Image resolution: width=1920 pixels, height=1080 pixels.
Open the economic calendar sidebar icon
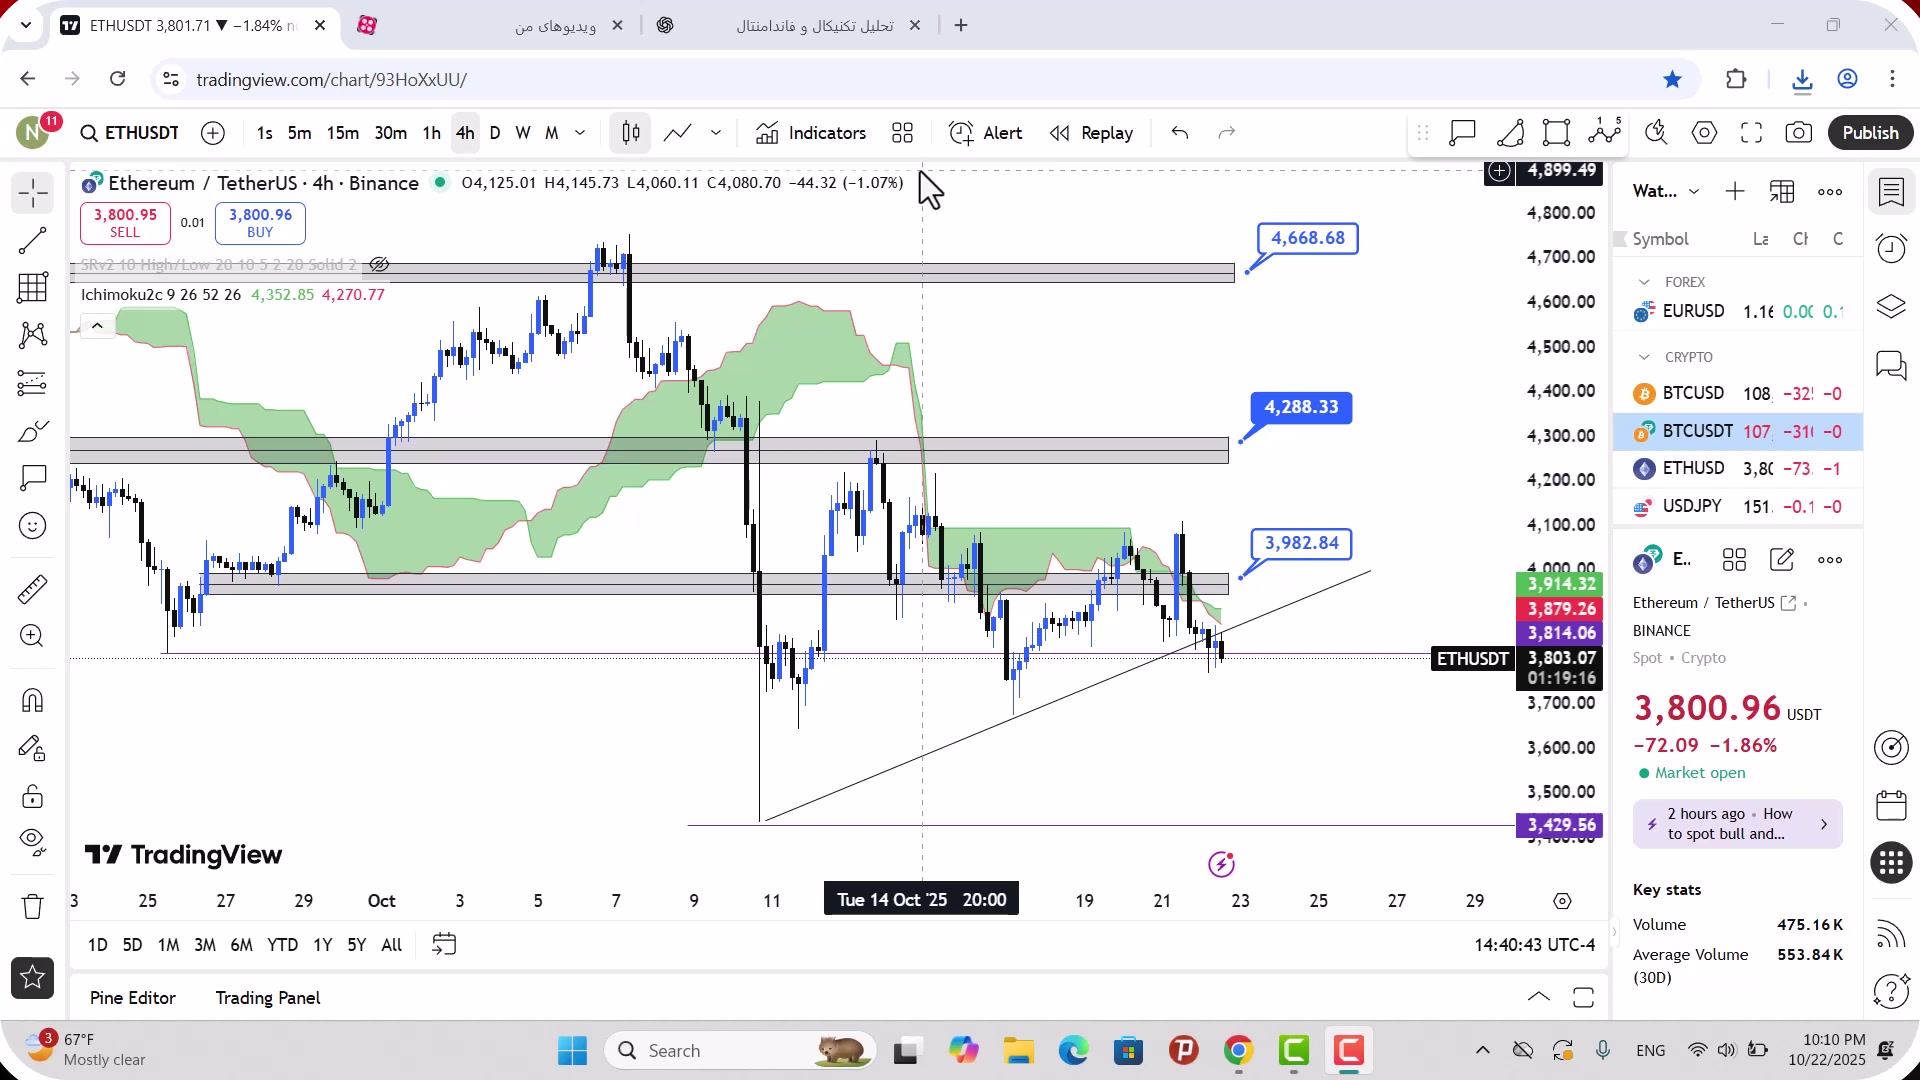click(x=1891, y=805)
